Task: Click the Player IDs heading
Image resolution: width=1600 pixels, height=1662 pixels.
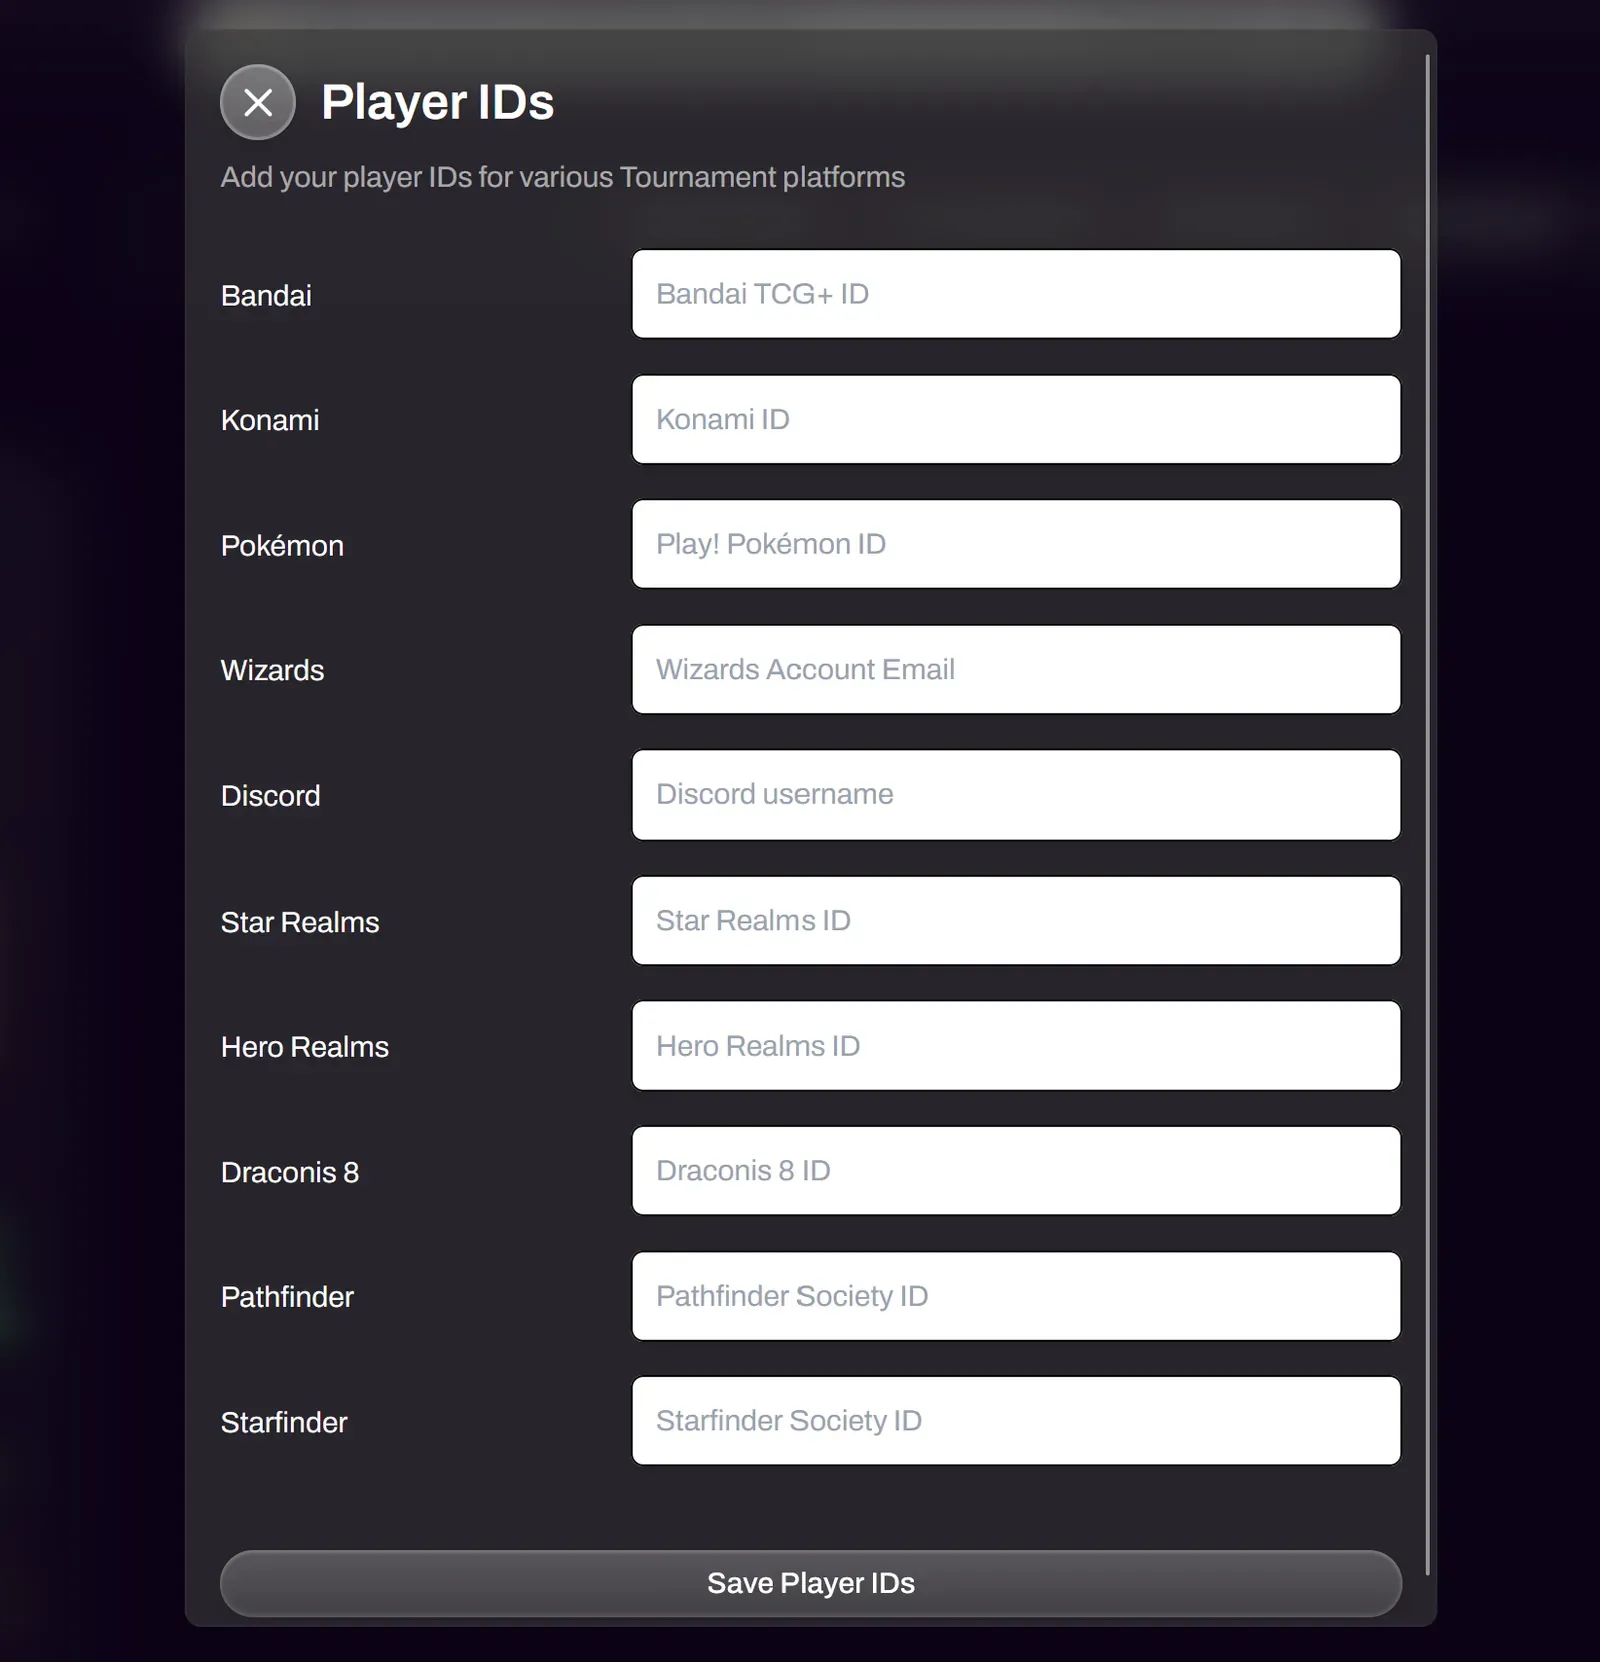Action: pos(438,102)
